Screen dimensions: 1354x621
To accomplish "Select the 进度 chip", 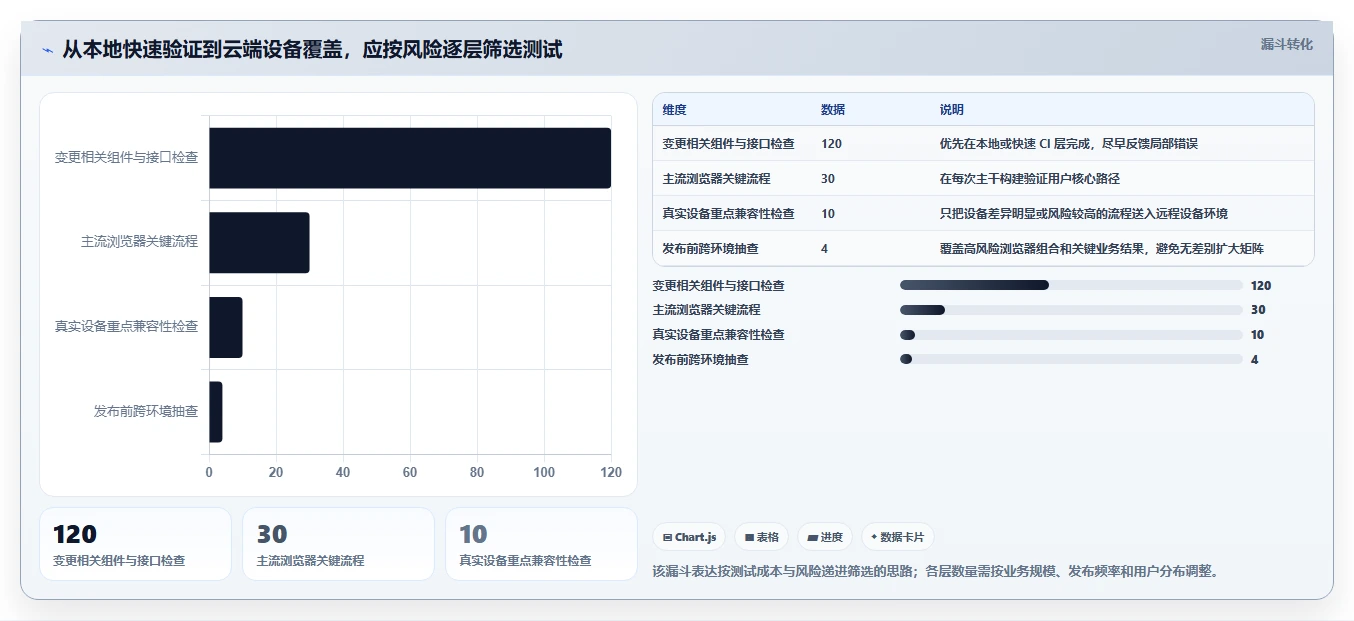I will (x=825, y=537).
